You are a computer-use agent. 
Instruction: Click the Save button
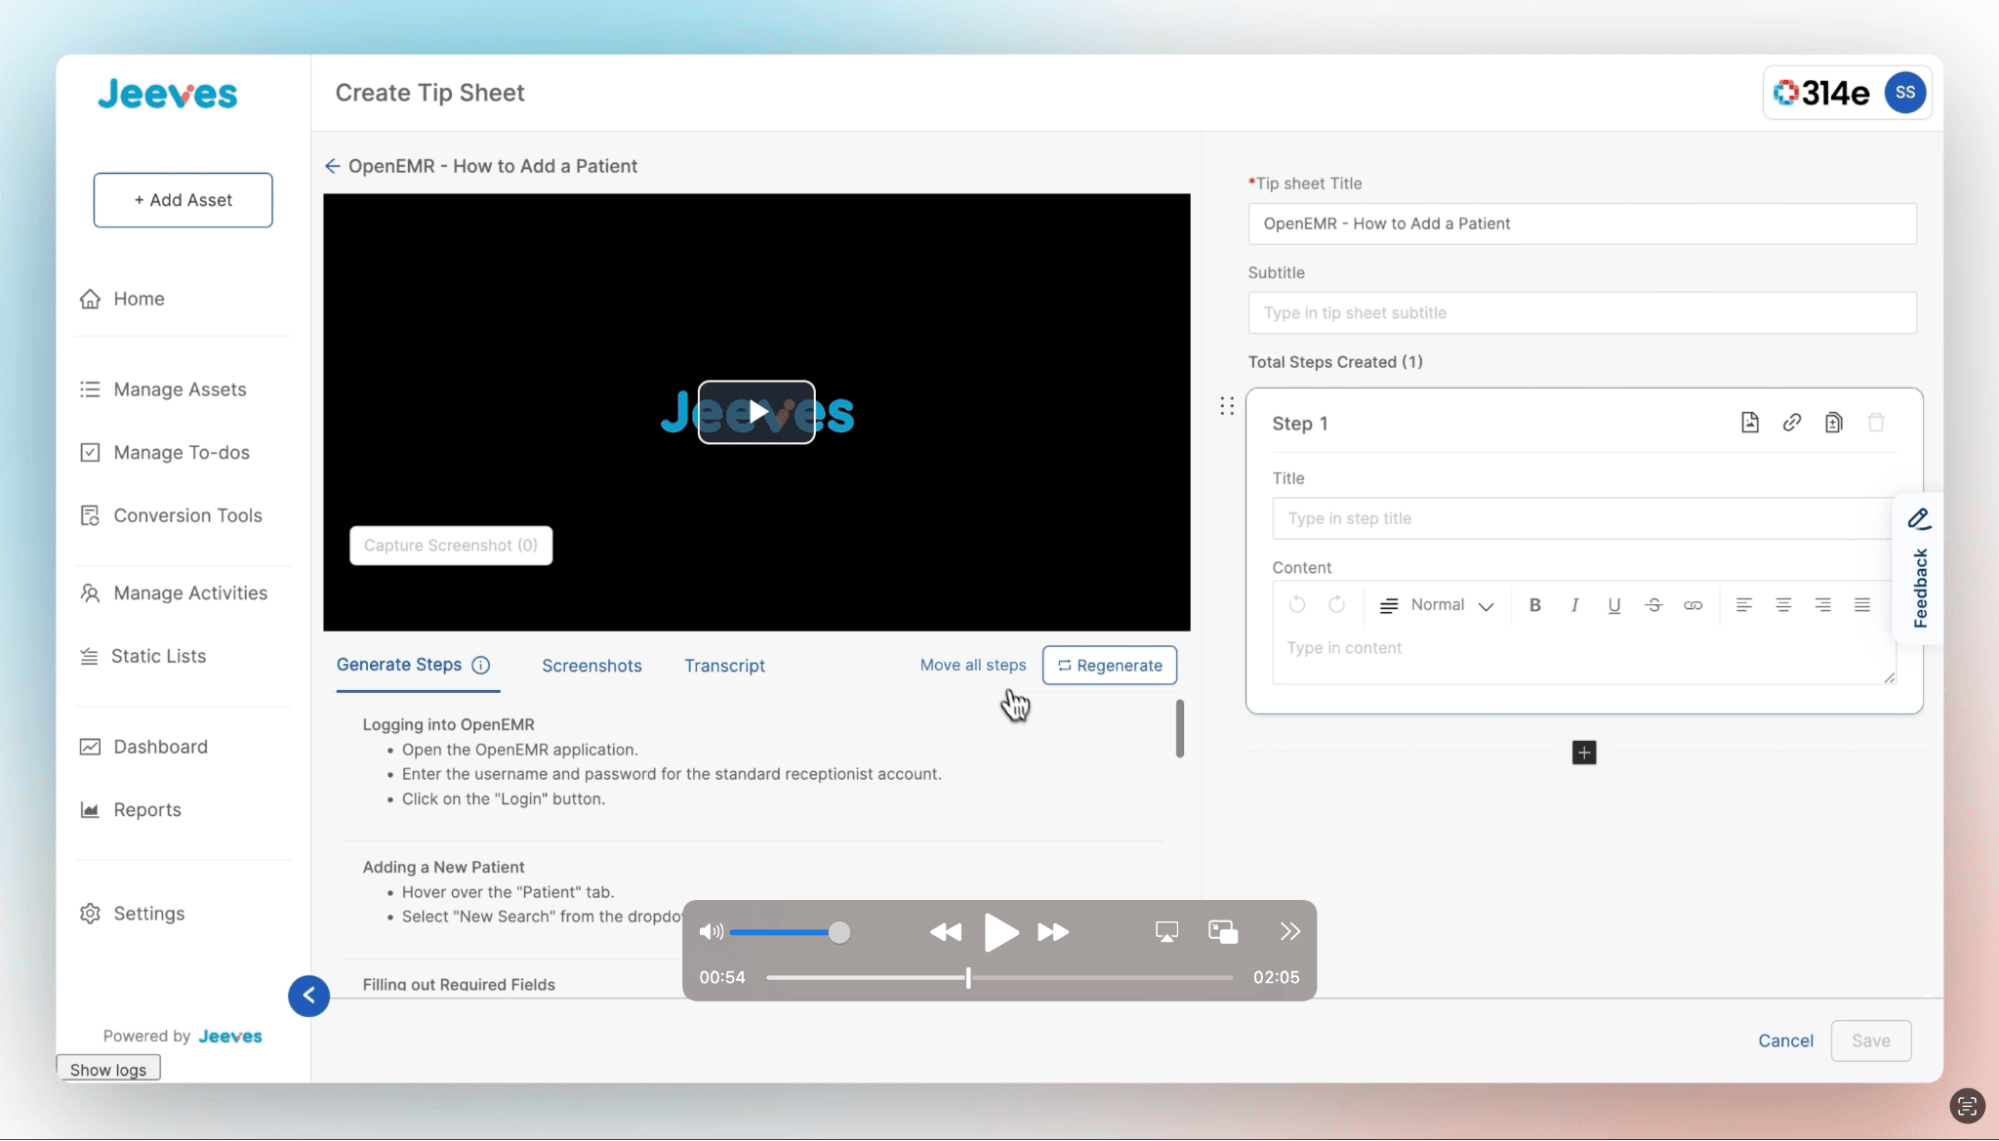tap(1871, 1041)
